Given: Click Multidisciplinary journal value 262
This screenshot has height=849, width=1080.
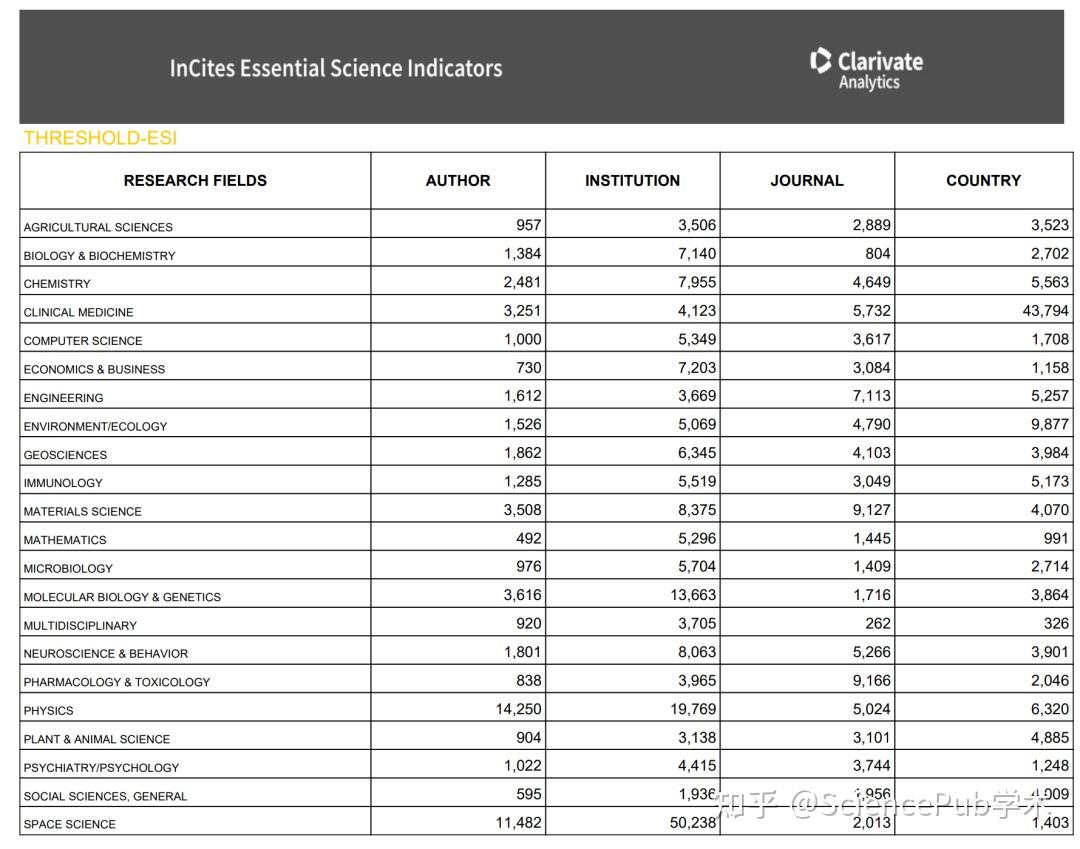Looking at the screenshot, I should click(x=877, y=623).
